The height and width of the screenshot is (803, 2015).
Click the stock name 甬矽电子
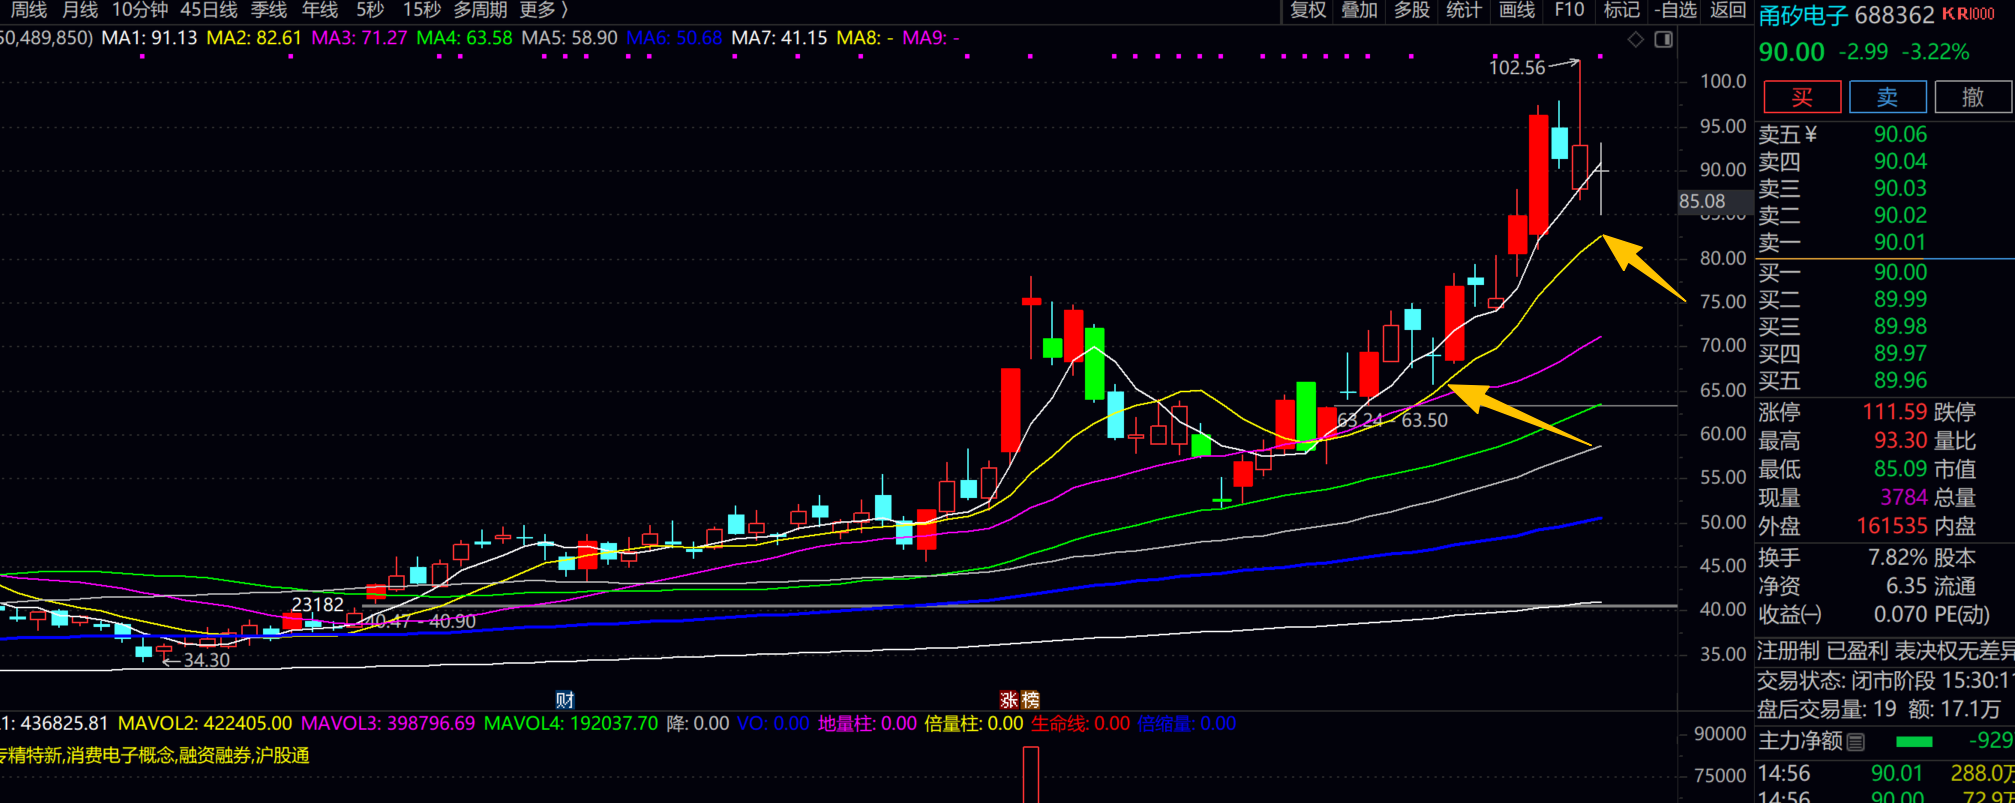click(1803, 15)
